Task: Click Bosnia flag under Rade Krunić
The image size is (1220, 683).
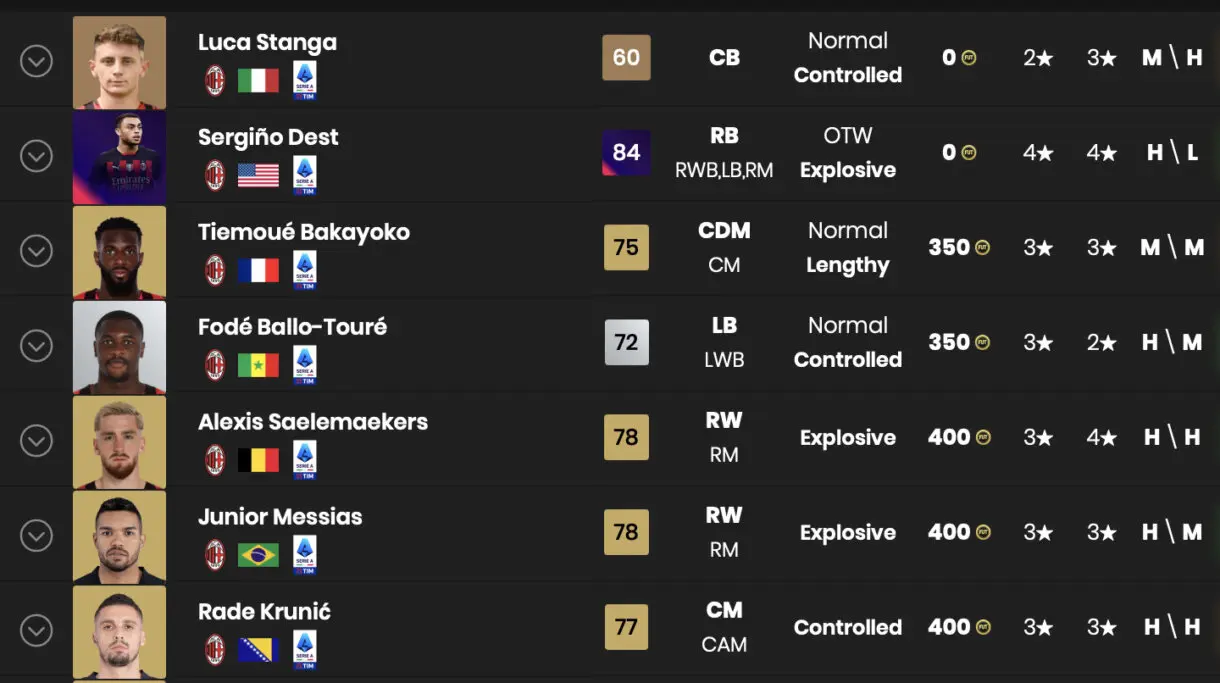Action: coord(258,650)
